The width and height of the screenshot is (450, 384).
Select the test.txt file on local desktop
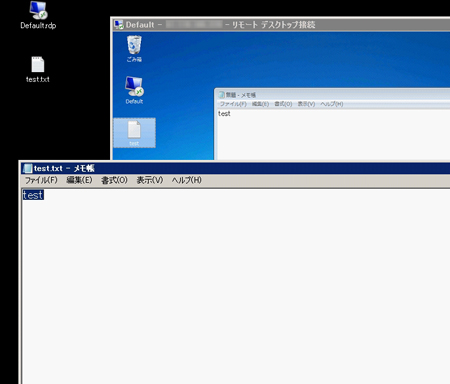pos(38,69)
